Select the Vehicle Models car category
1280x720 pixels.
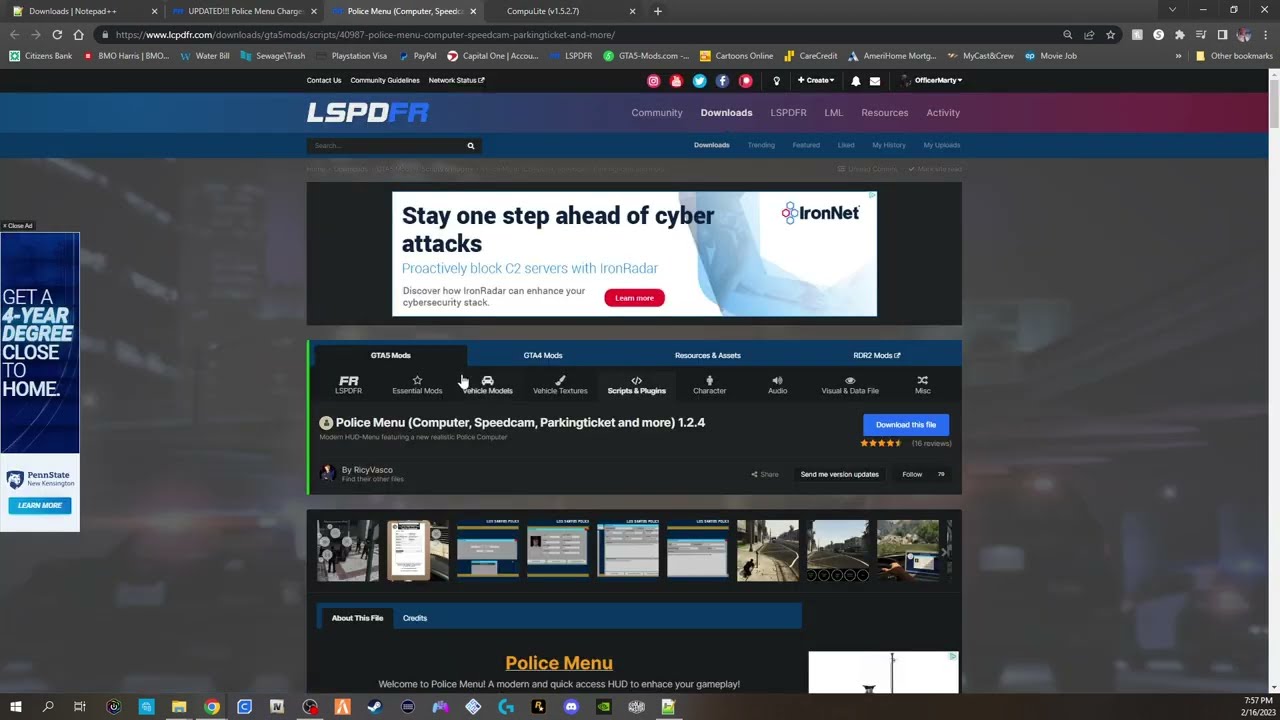point(487,385)
